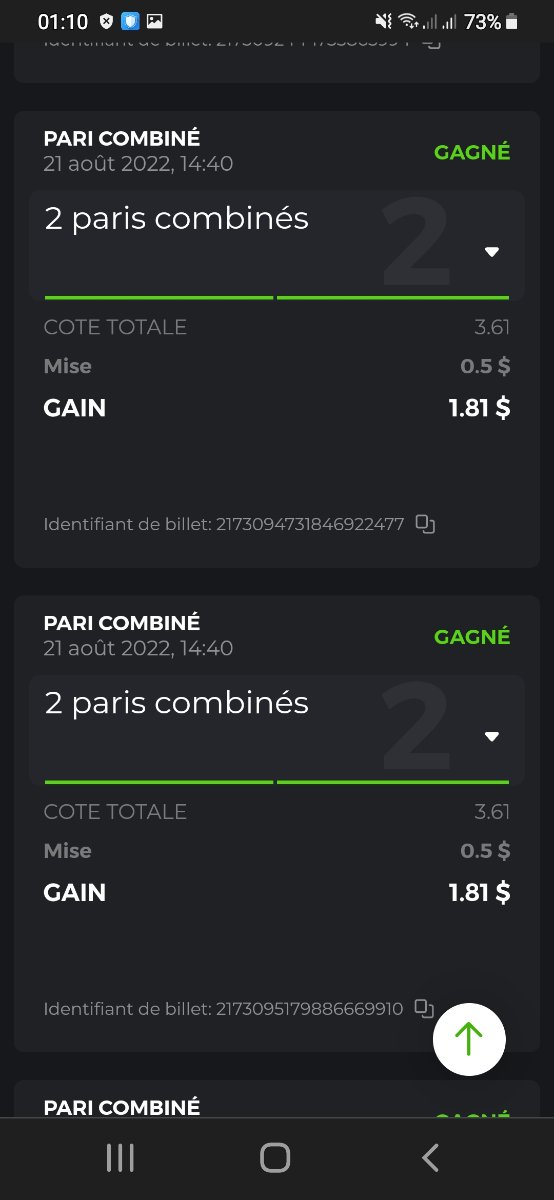Open Android recent apps navigation icon
The height and width of the screenshot is (1200, 554).
coord(120,1158)
